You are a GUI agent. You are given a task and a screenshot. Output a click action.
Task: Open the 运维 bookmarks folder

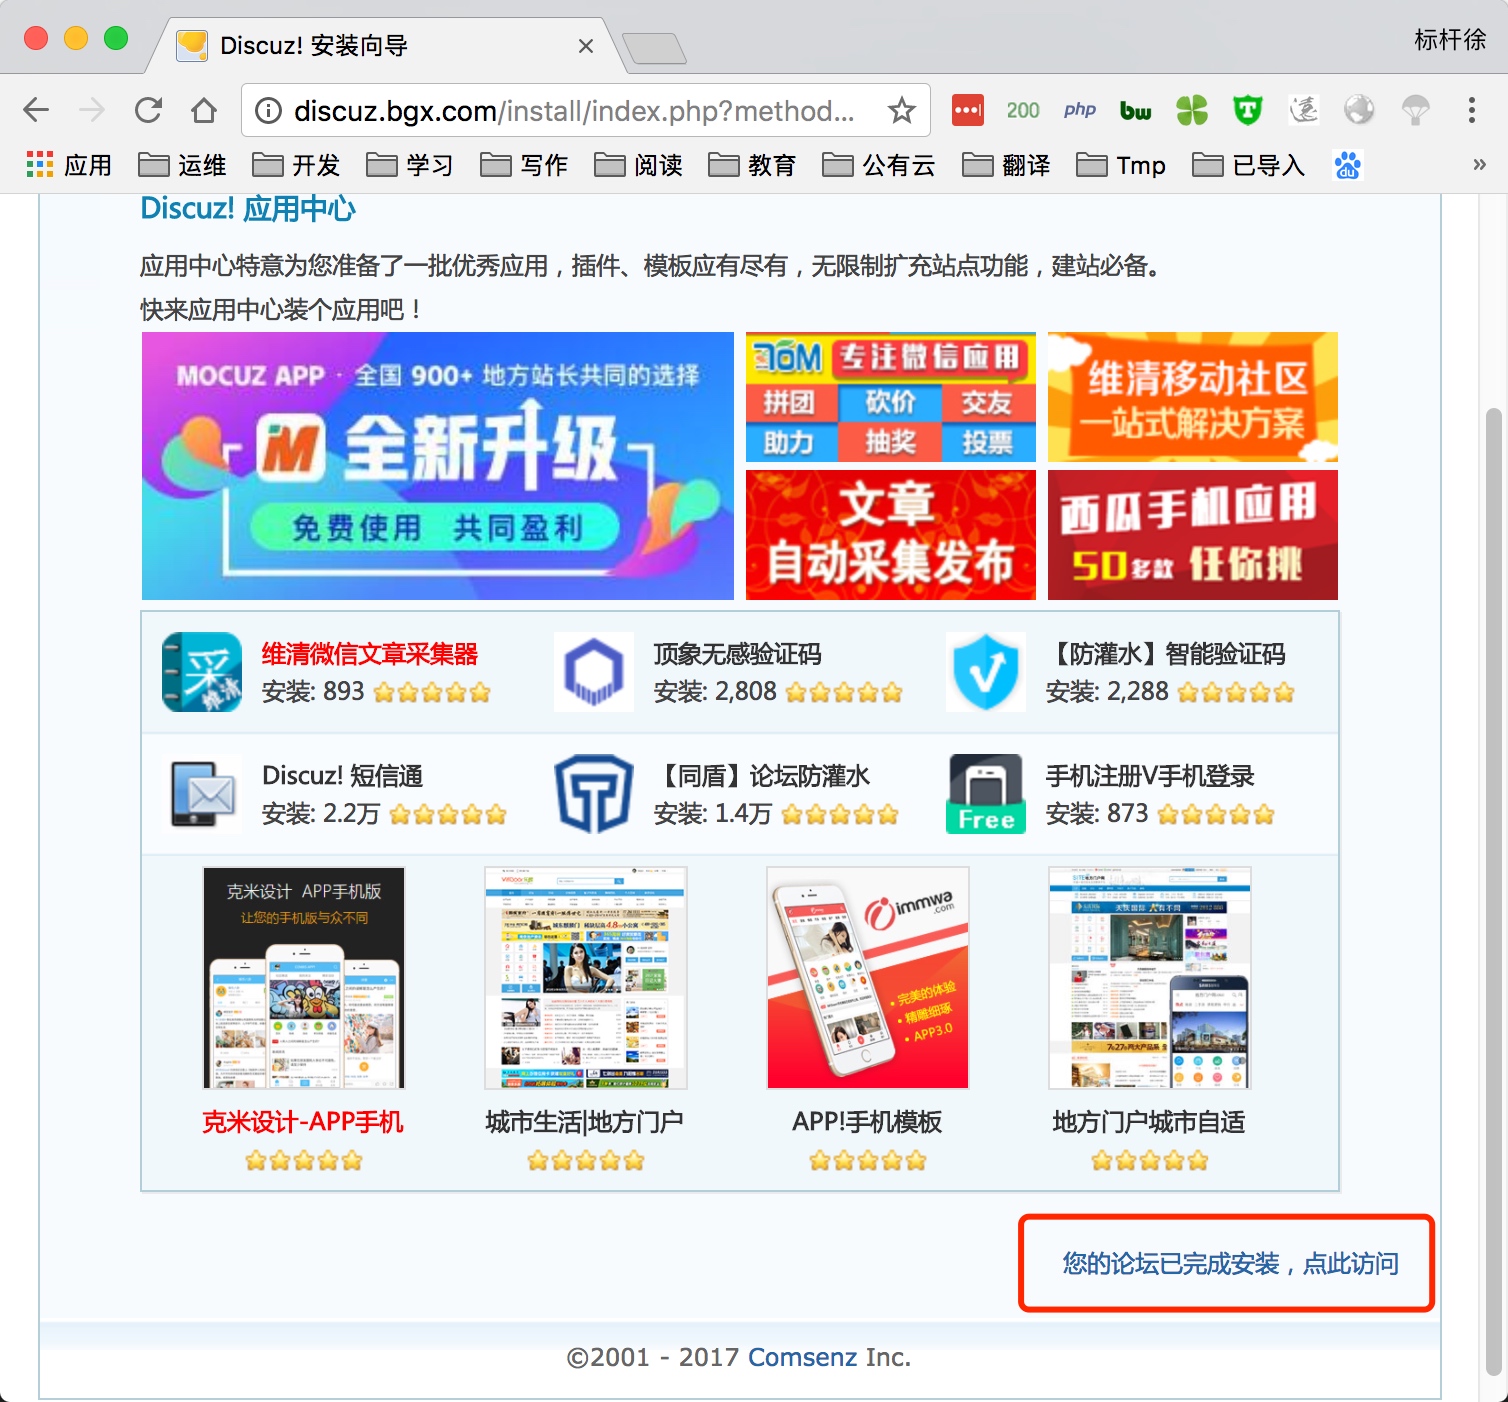coord(182,165)
